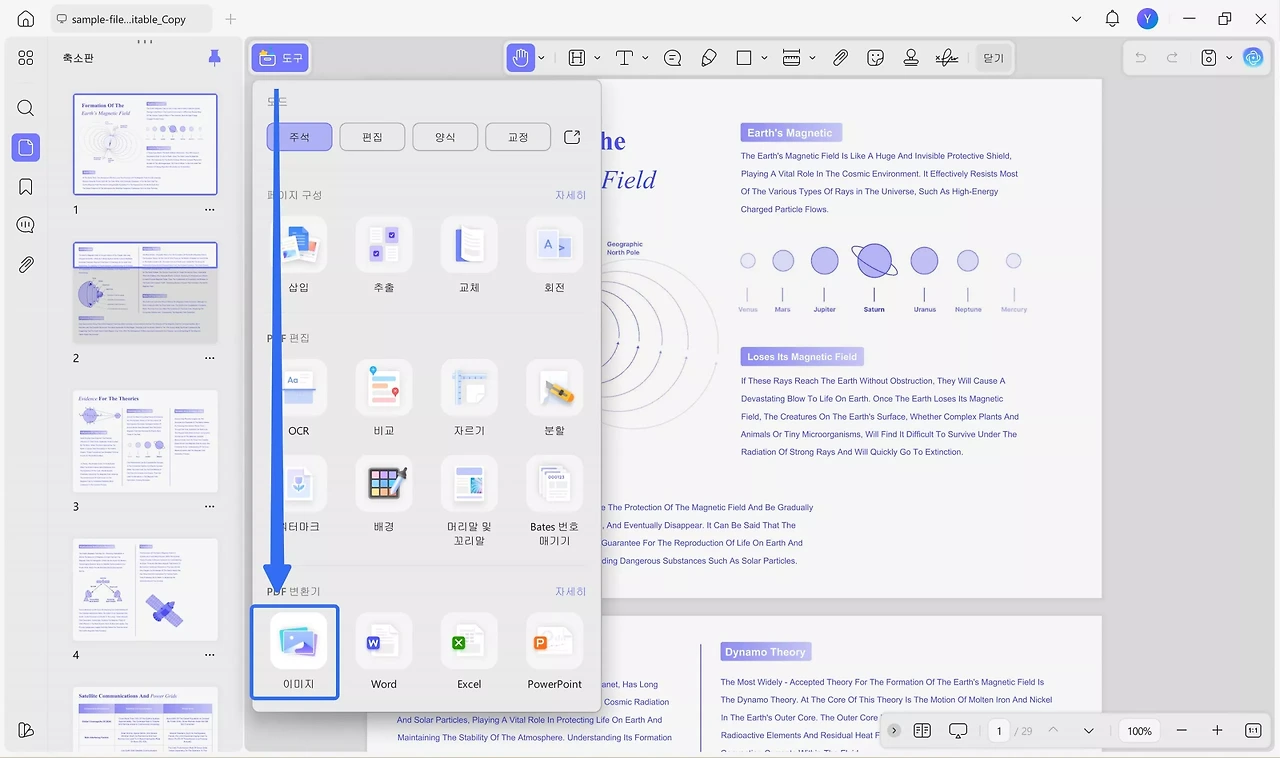Expand hand tool dropdown arrow
This screenshot has width=1280, height=758.
[x=542, y=58]
